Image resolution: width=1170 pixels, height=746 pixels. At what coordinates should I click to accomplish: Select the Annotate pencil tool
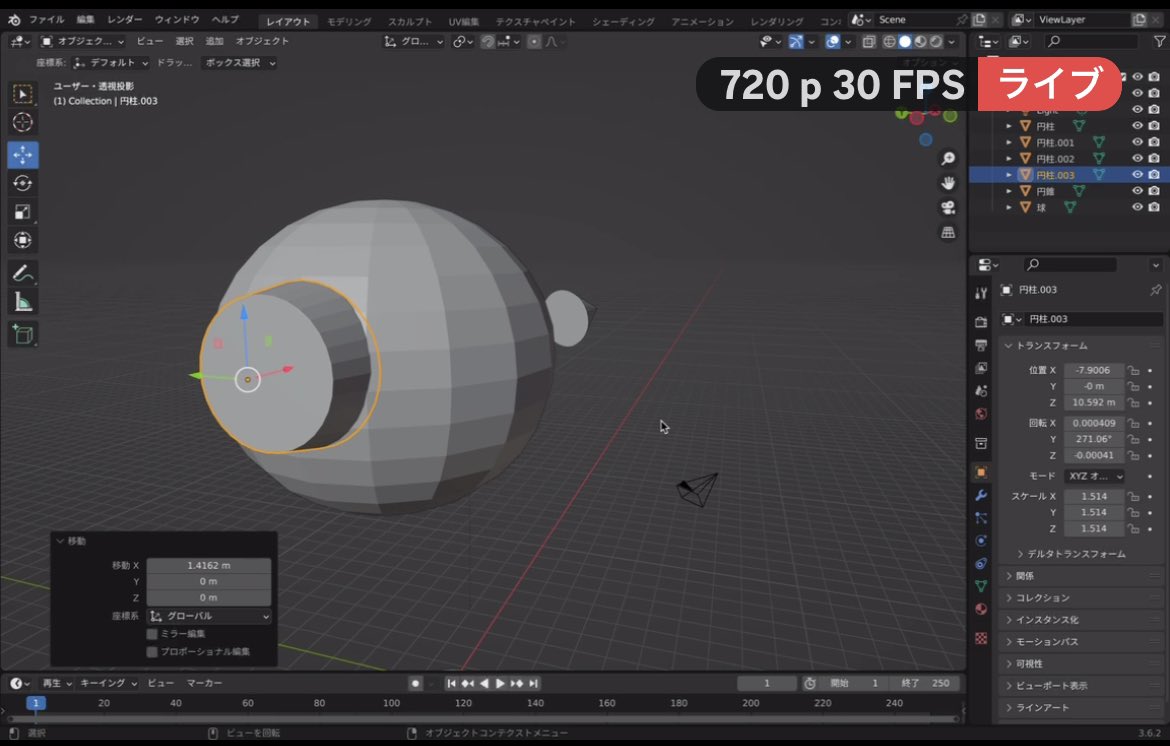pyautogui.click(x=22, y=274)
